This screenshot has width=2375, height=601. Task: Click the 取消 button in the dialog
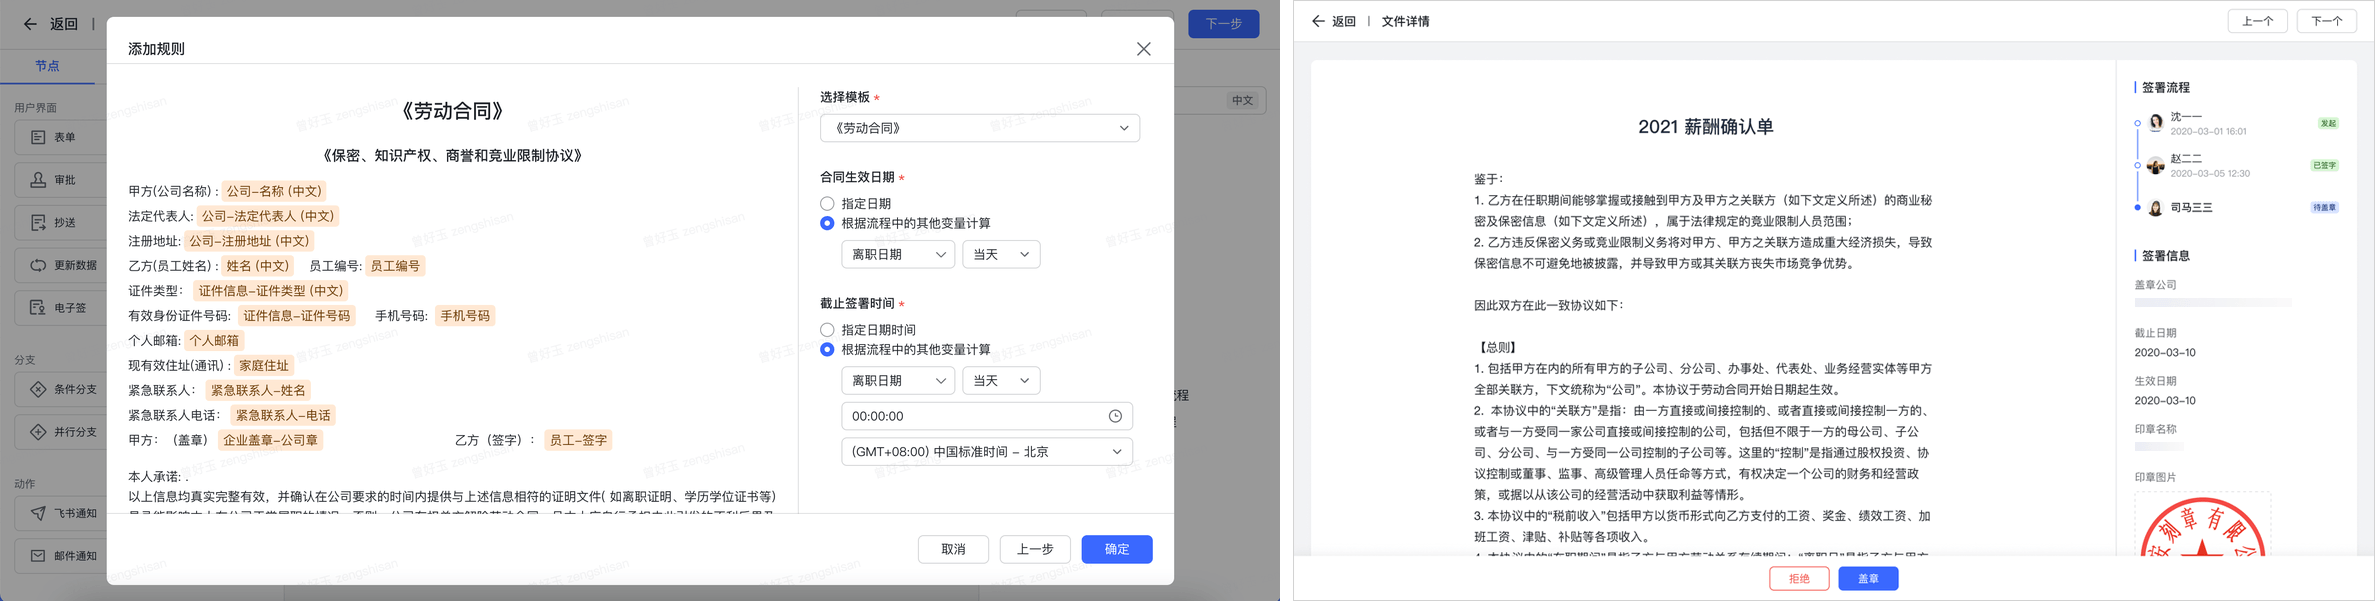pos(953,549)
